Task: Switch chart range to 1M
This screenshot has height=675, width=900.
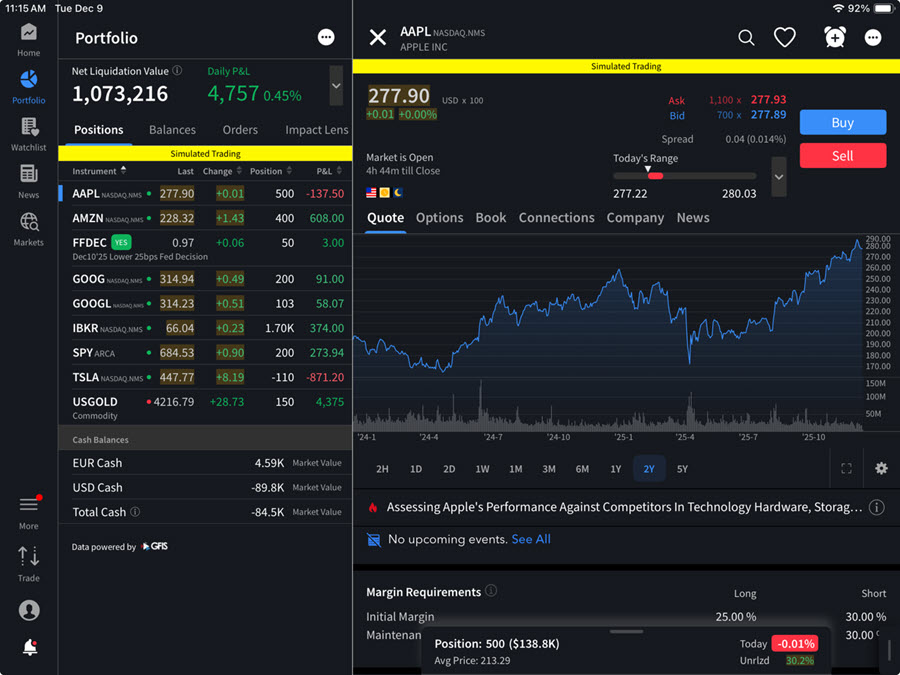Action: pyautogui.click(x=516, y=469)
